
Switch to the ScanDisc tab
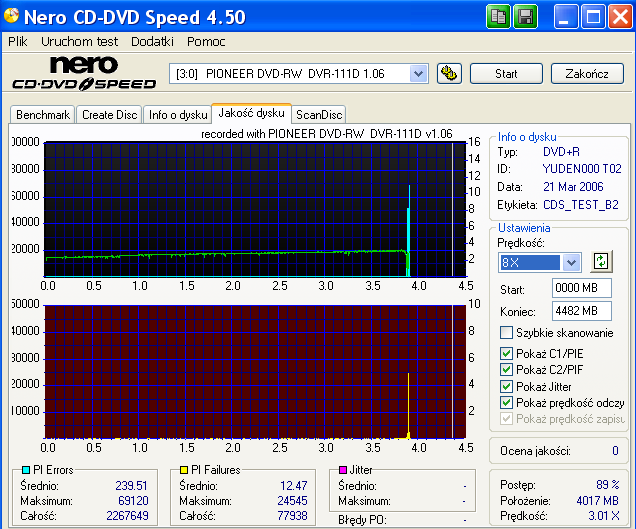pyautogui.click(x=319, y=115)
